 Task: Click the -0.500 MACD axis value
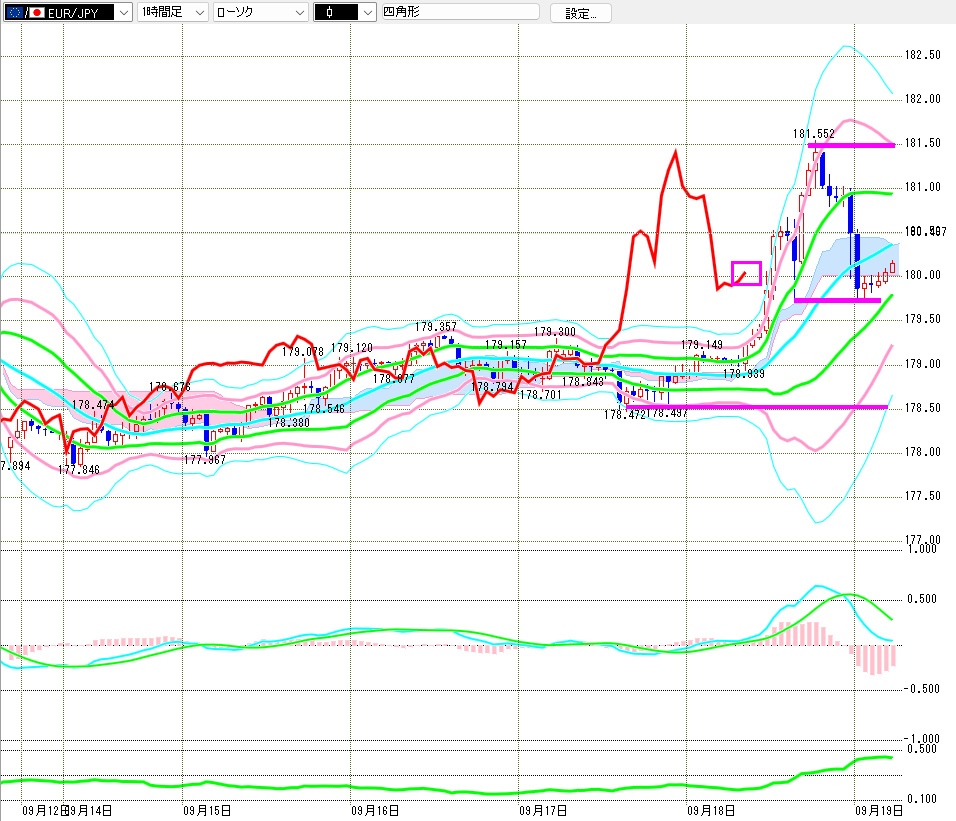coord(921,689)
